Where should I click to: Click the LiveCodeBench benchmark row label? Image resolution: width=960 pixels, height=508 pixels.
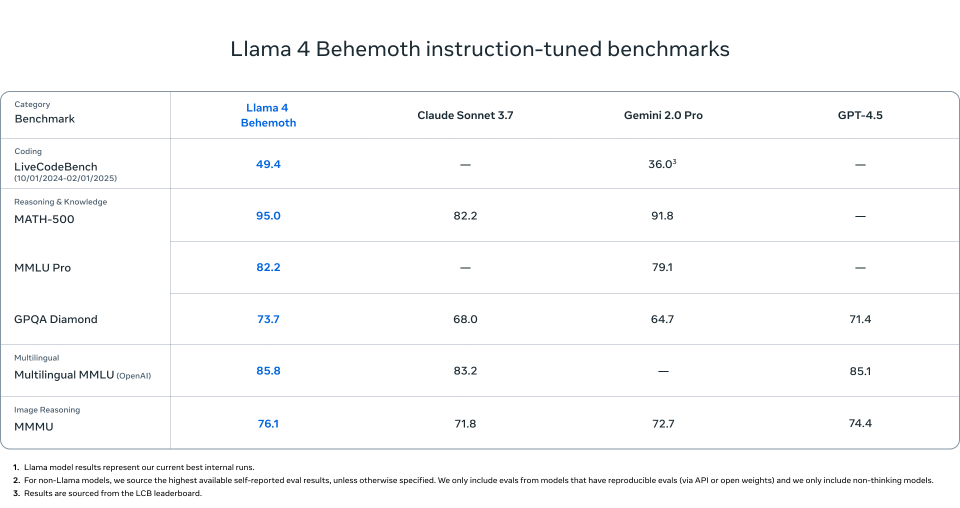point(56,166)
